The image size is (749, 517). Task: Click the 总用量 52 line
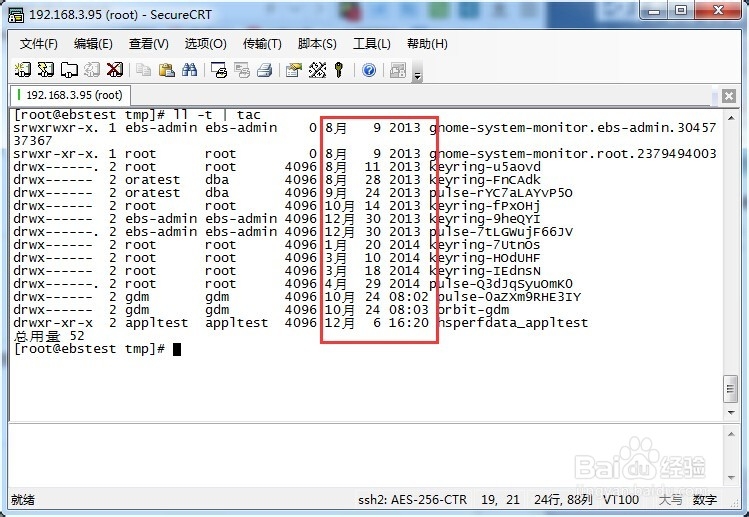[x=49, y=336]
